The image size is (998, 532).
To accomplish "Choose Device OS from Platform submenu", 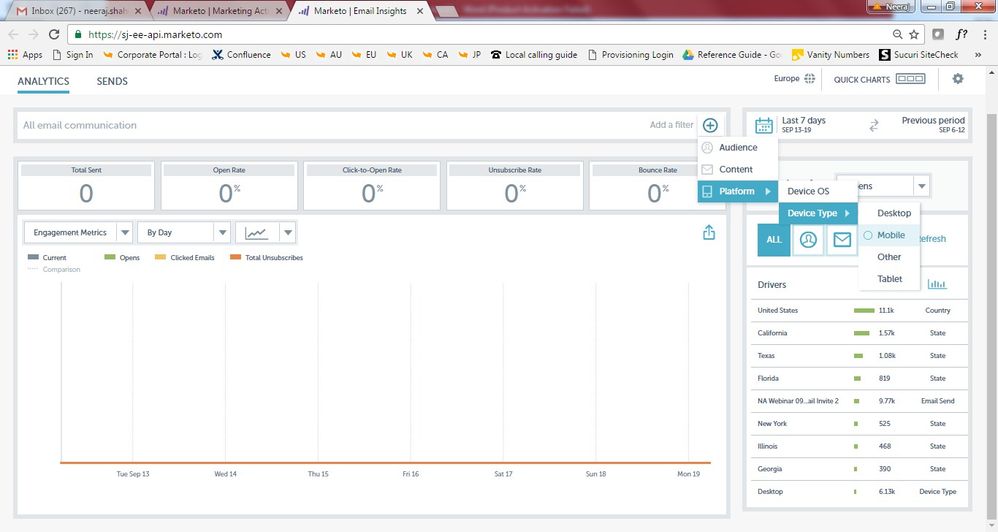I will [x=808, y=191].
